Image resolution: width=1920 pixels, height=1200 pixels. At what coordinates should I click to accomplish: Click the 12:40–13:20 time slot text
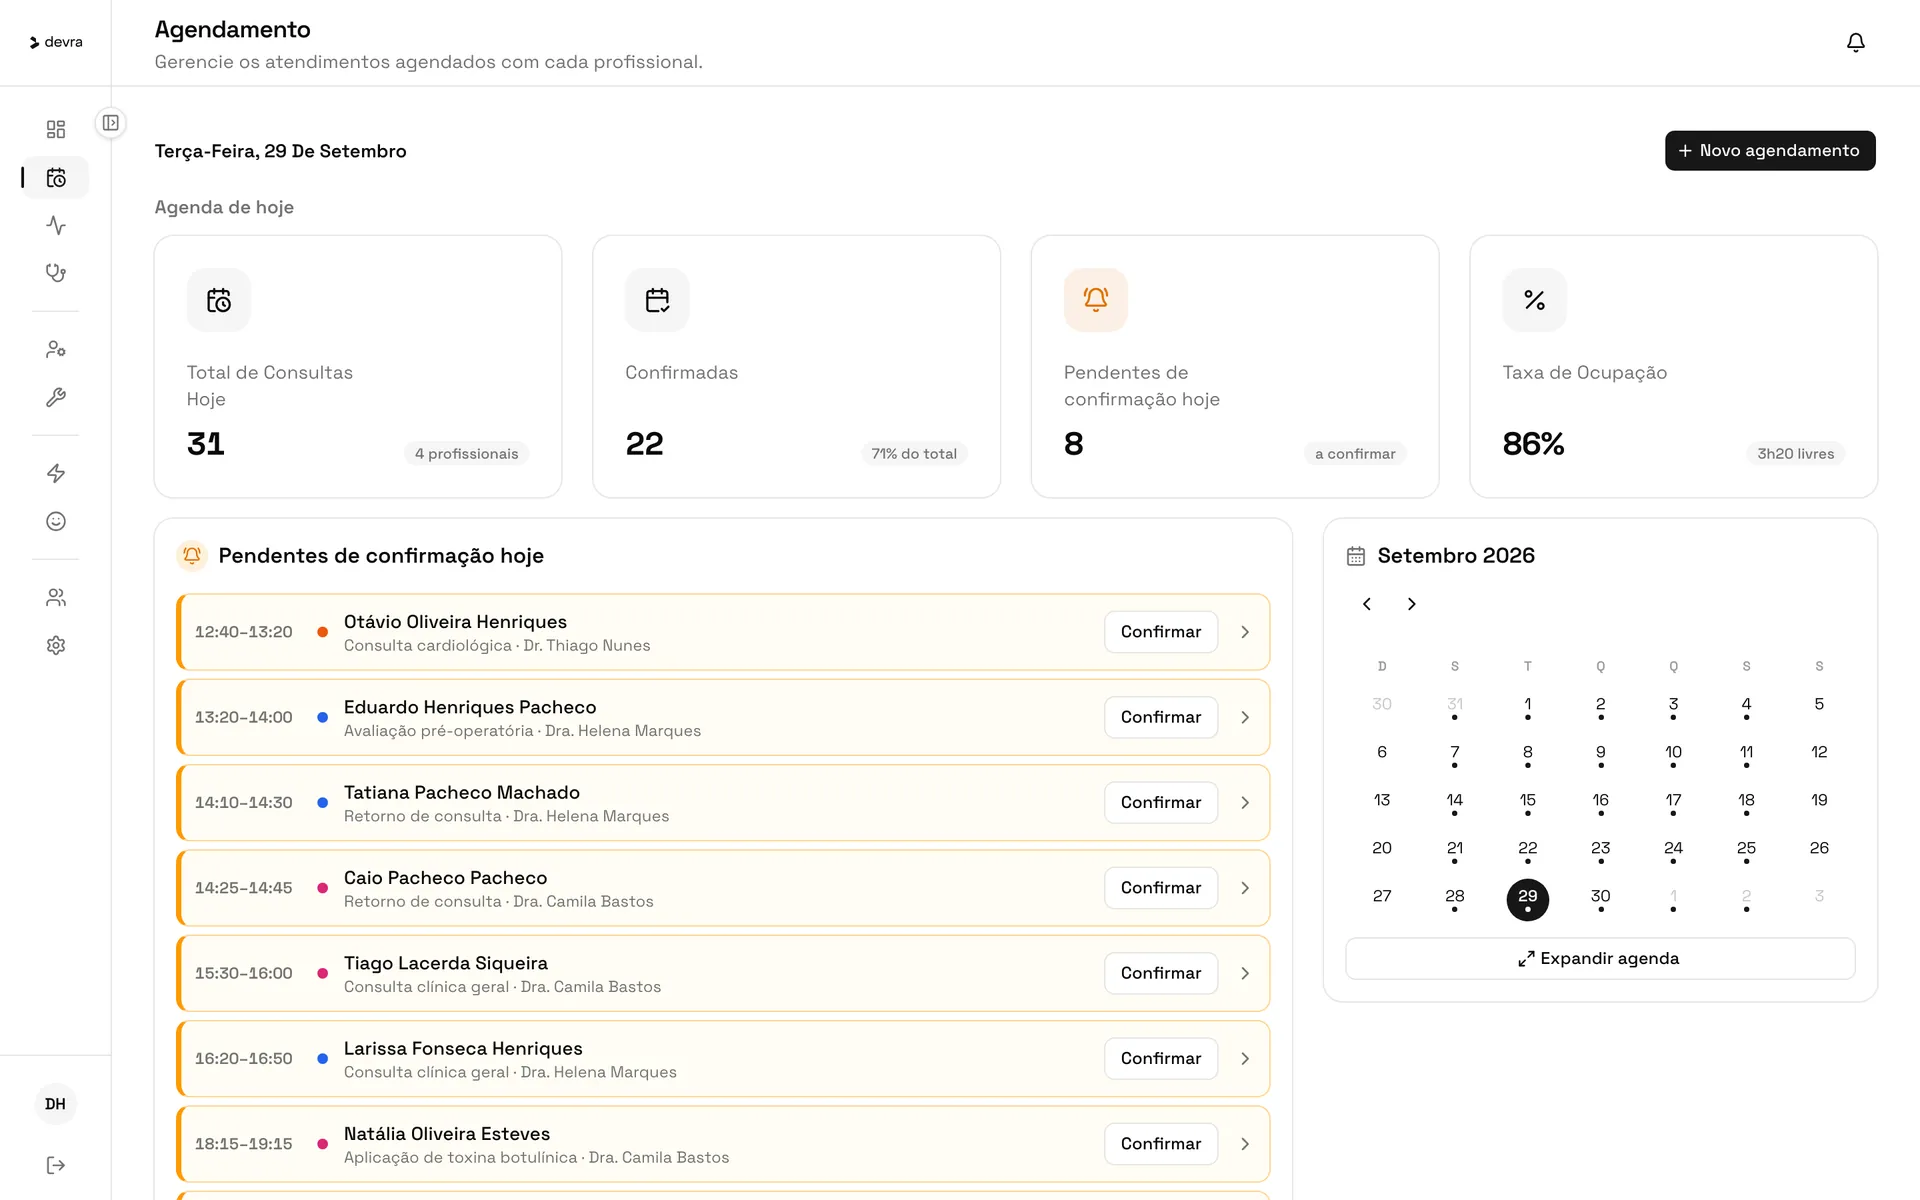244,632
